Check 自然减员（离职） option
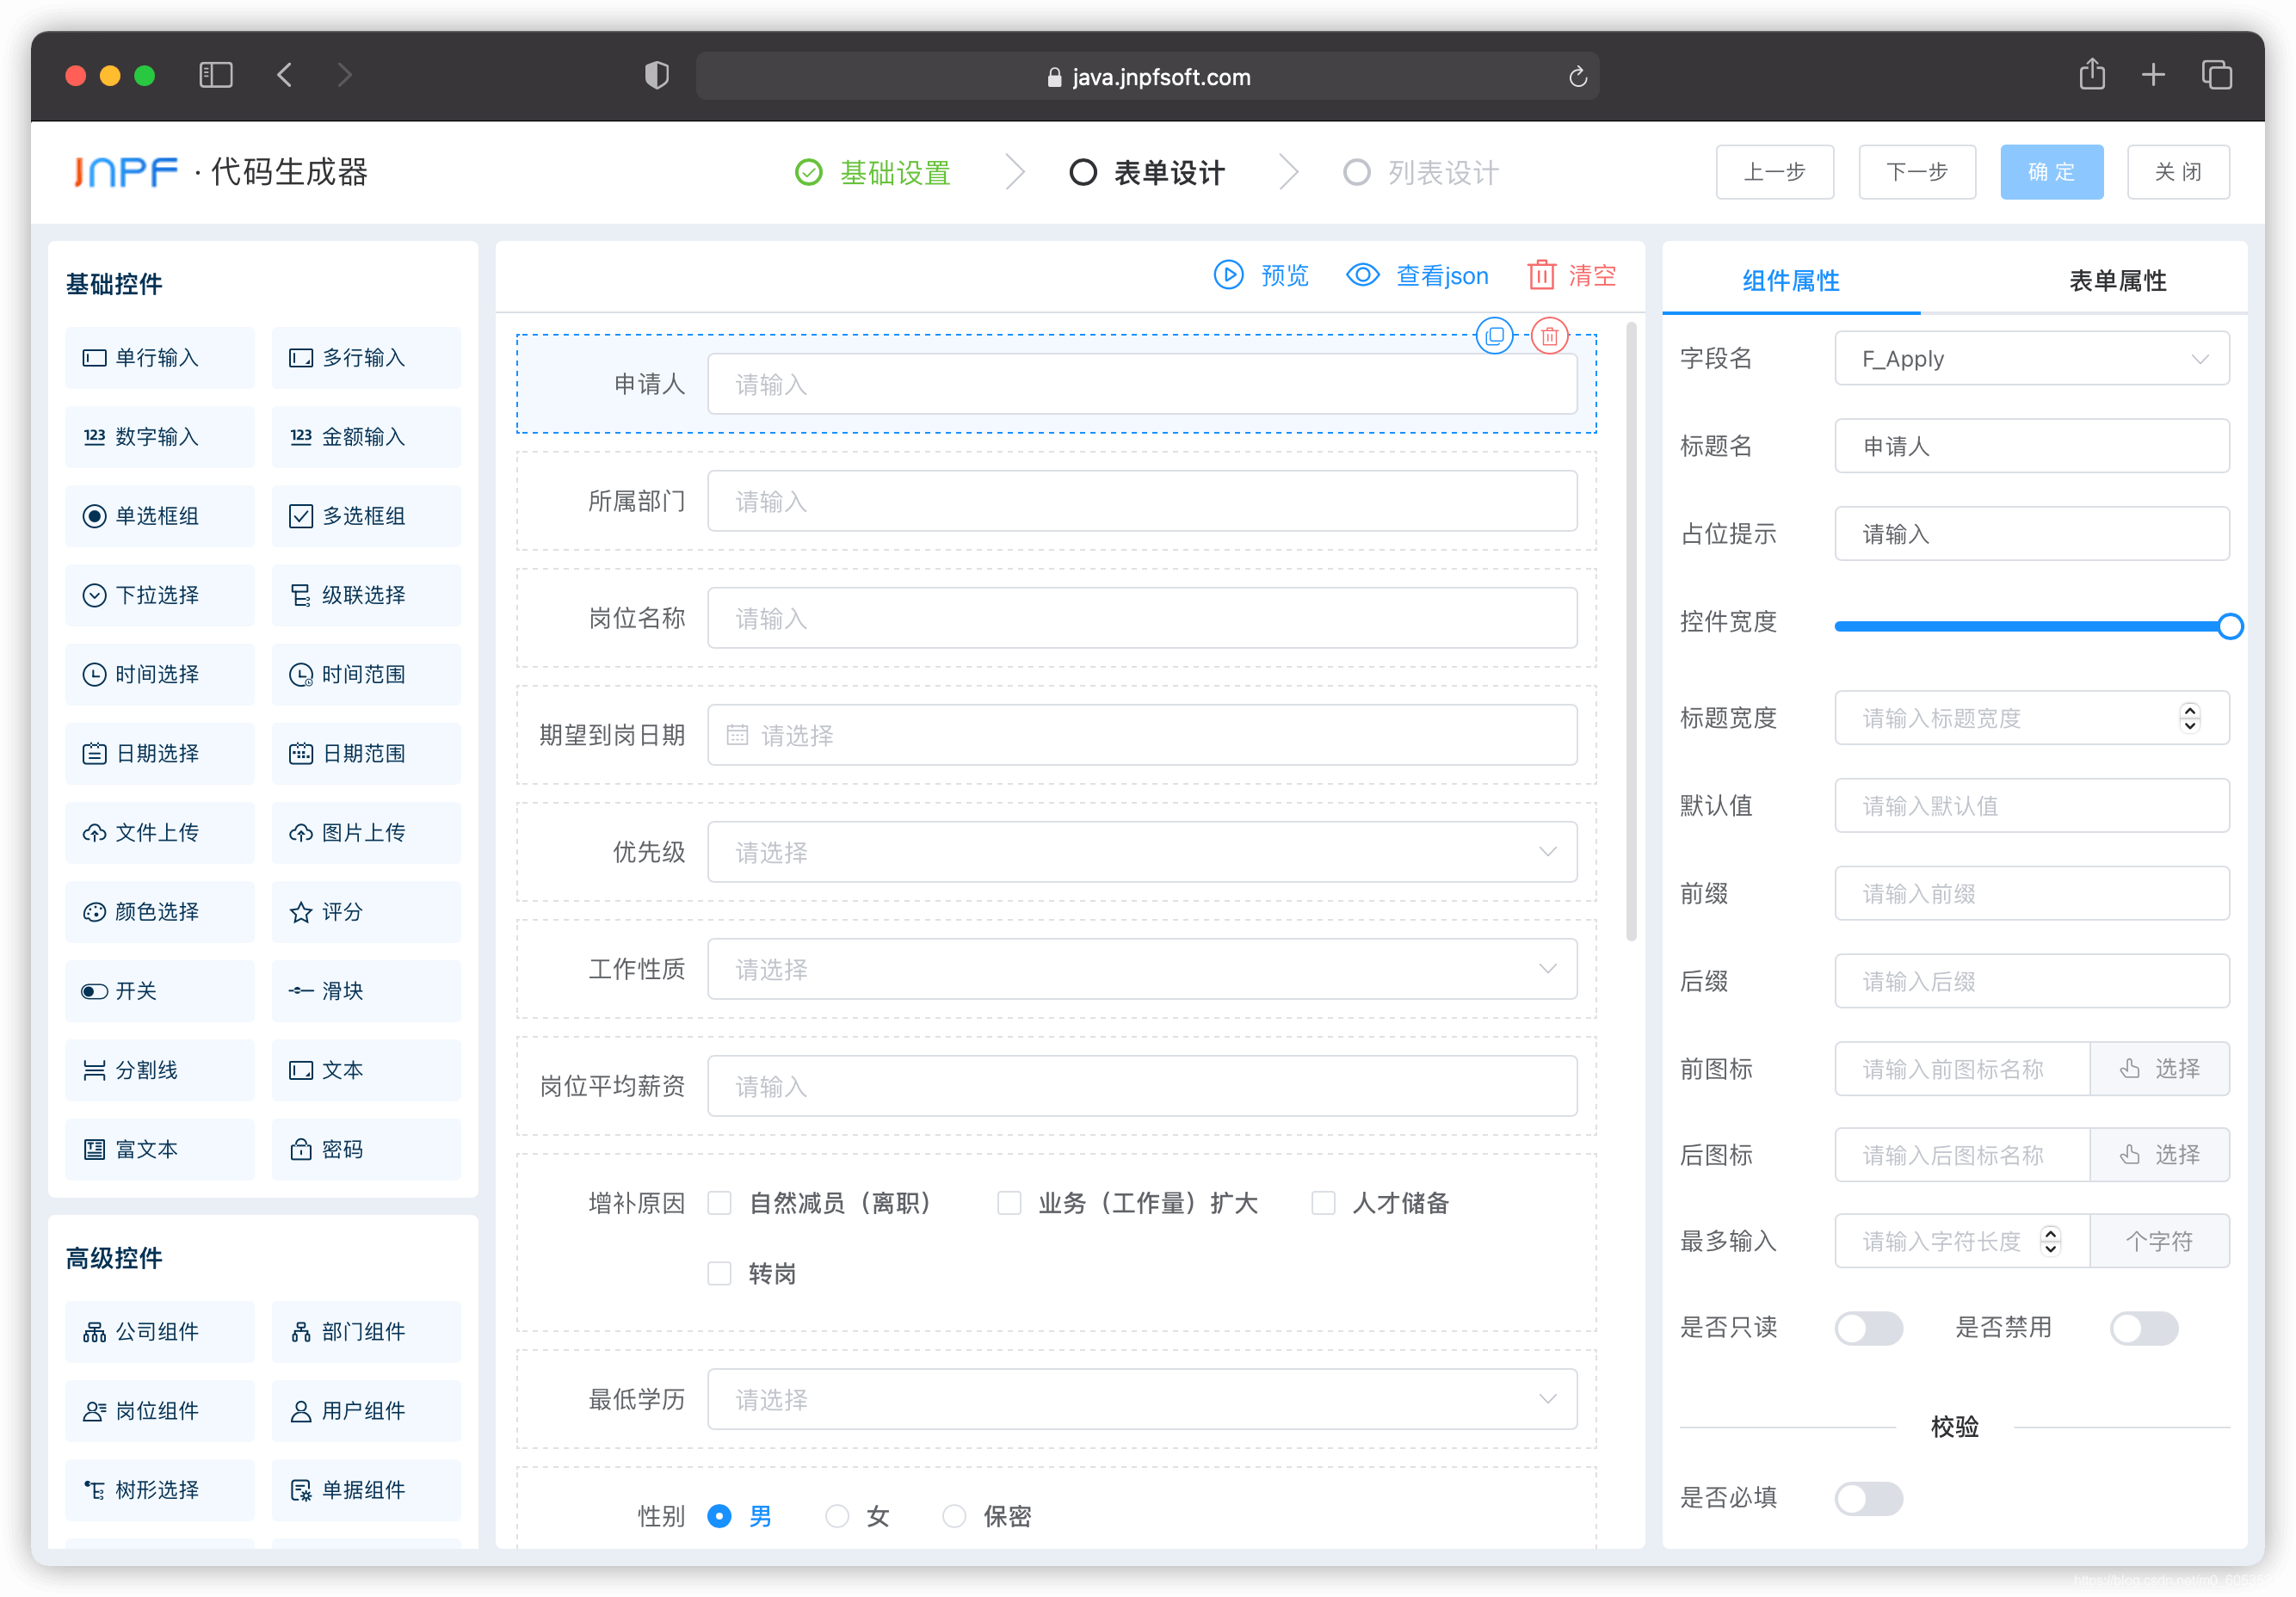2296x1597 pixels. click(719, 1203)
